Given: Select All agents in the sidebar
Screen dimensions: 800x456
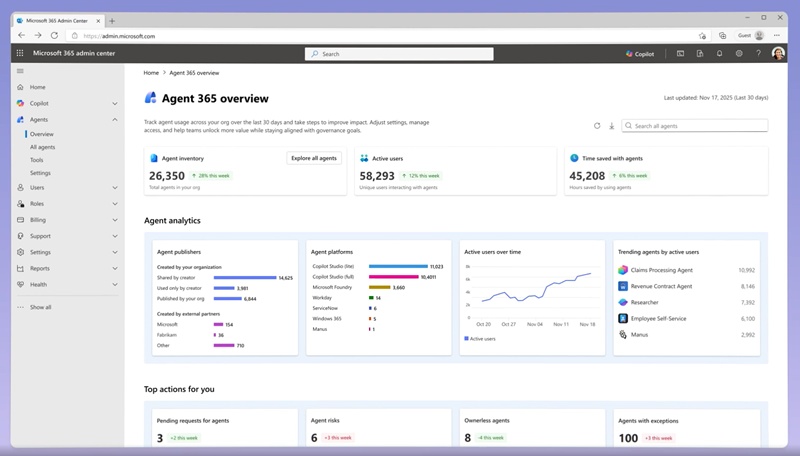Looking at the screenshot, I should coord(42,147).
